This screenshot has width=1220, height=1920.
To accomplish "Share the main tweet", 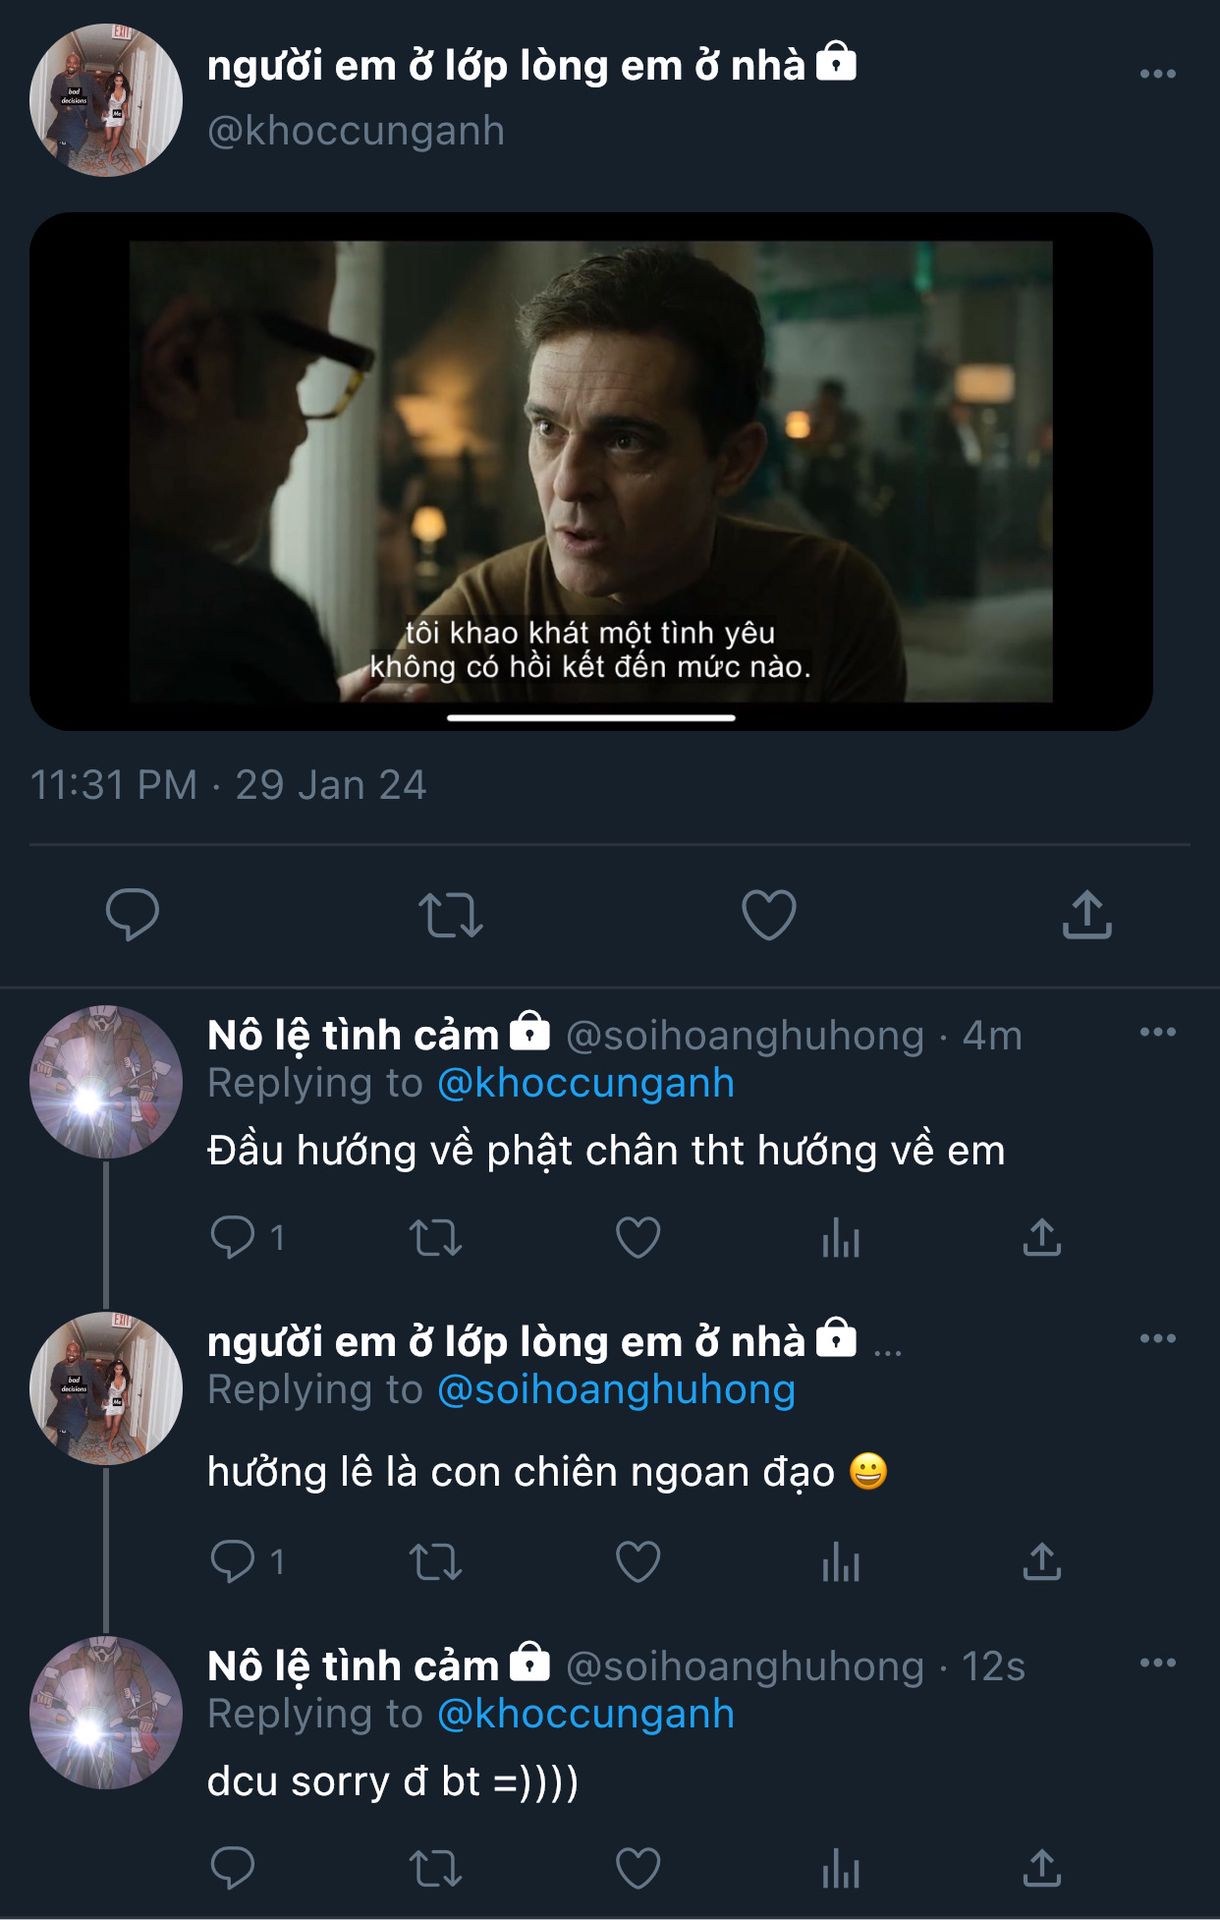I will 1087,914.
